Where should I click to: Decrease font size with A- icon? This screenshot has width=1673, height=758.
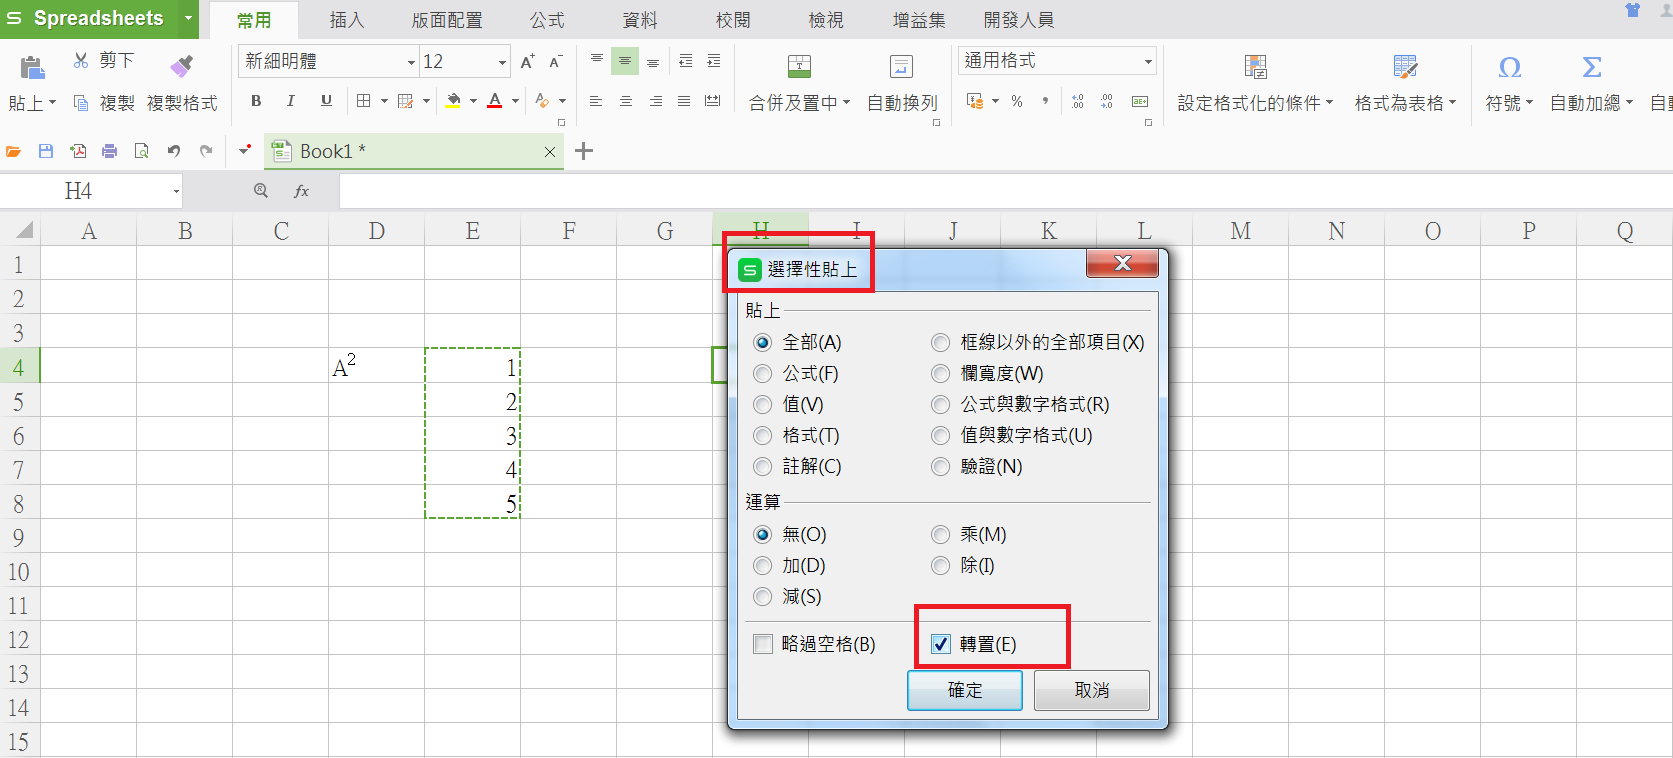pyautogui.click(x=556, y=62)
